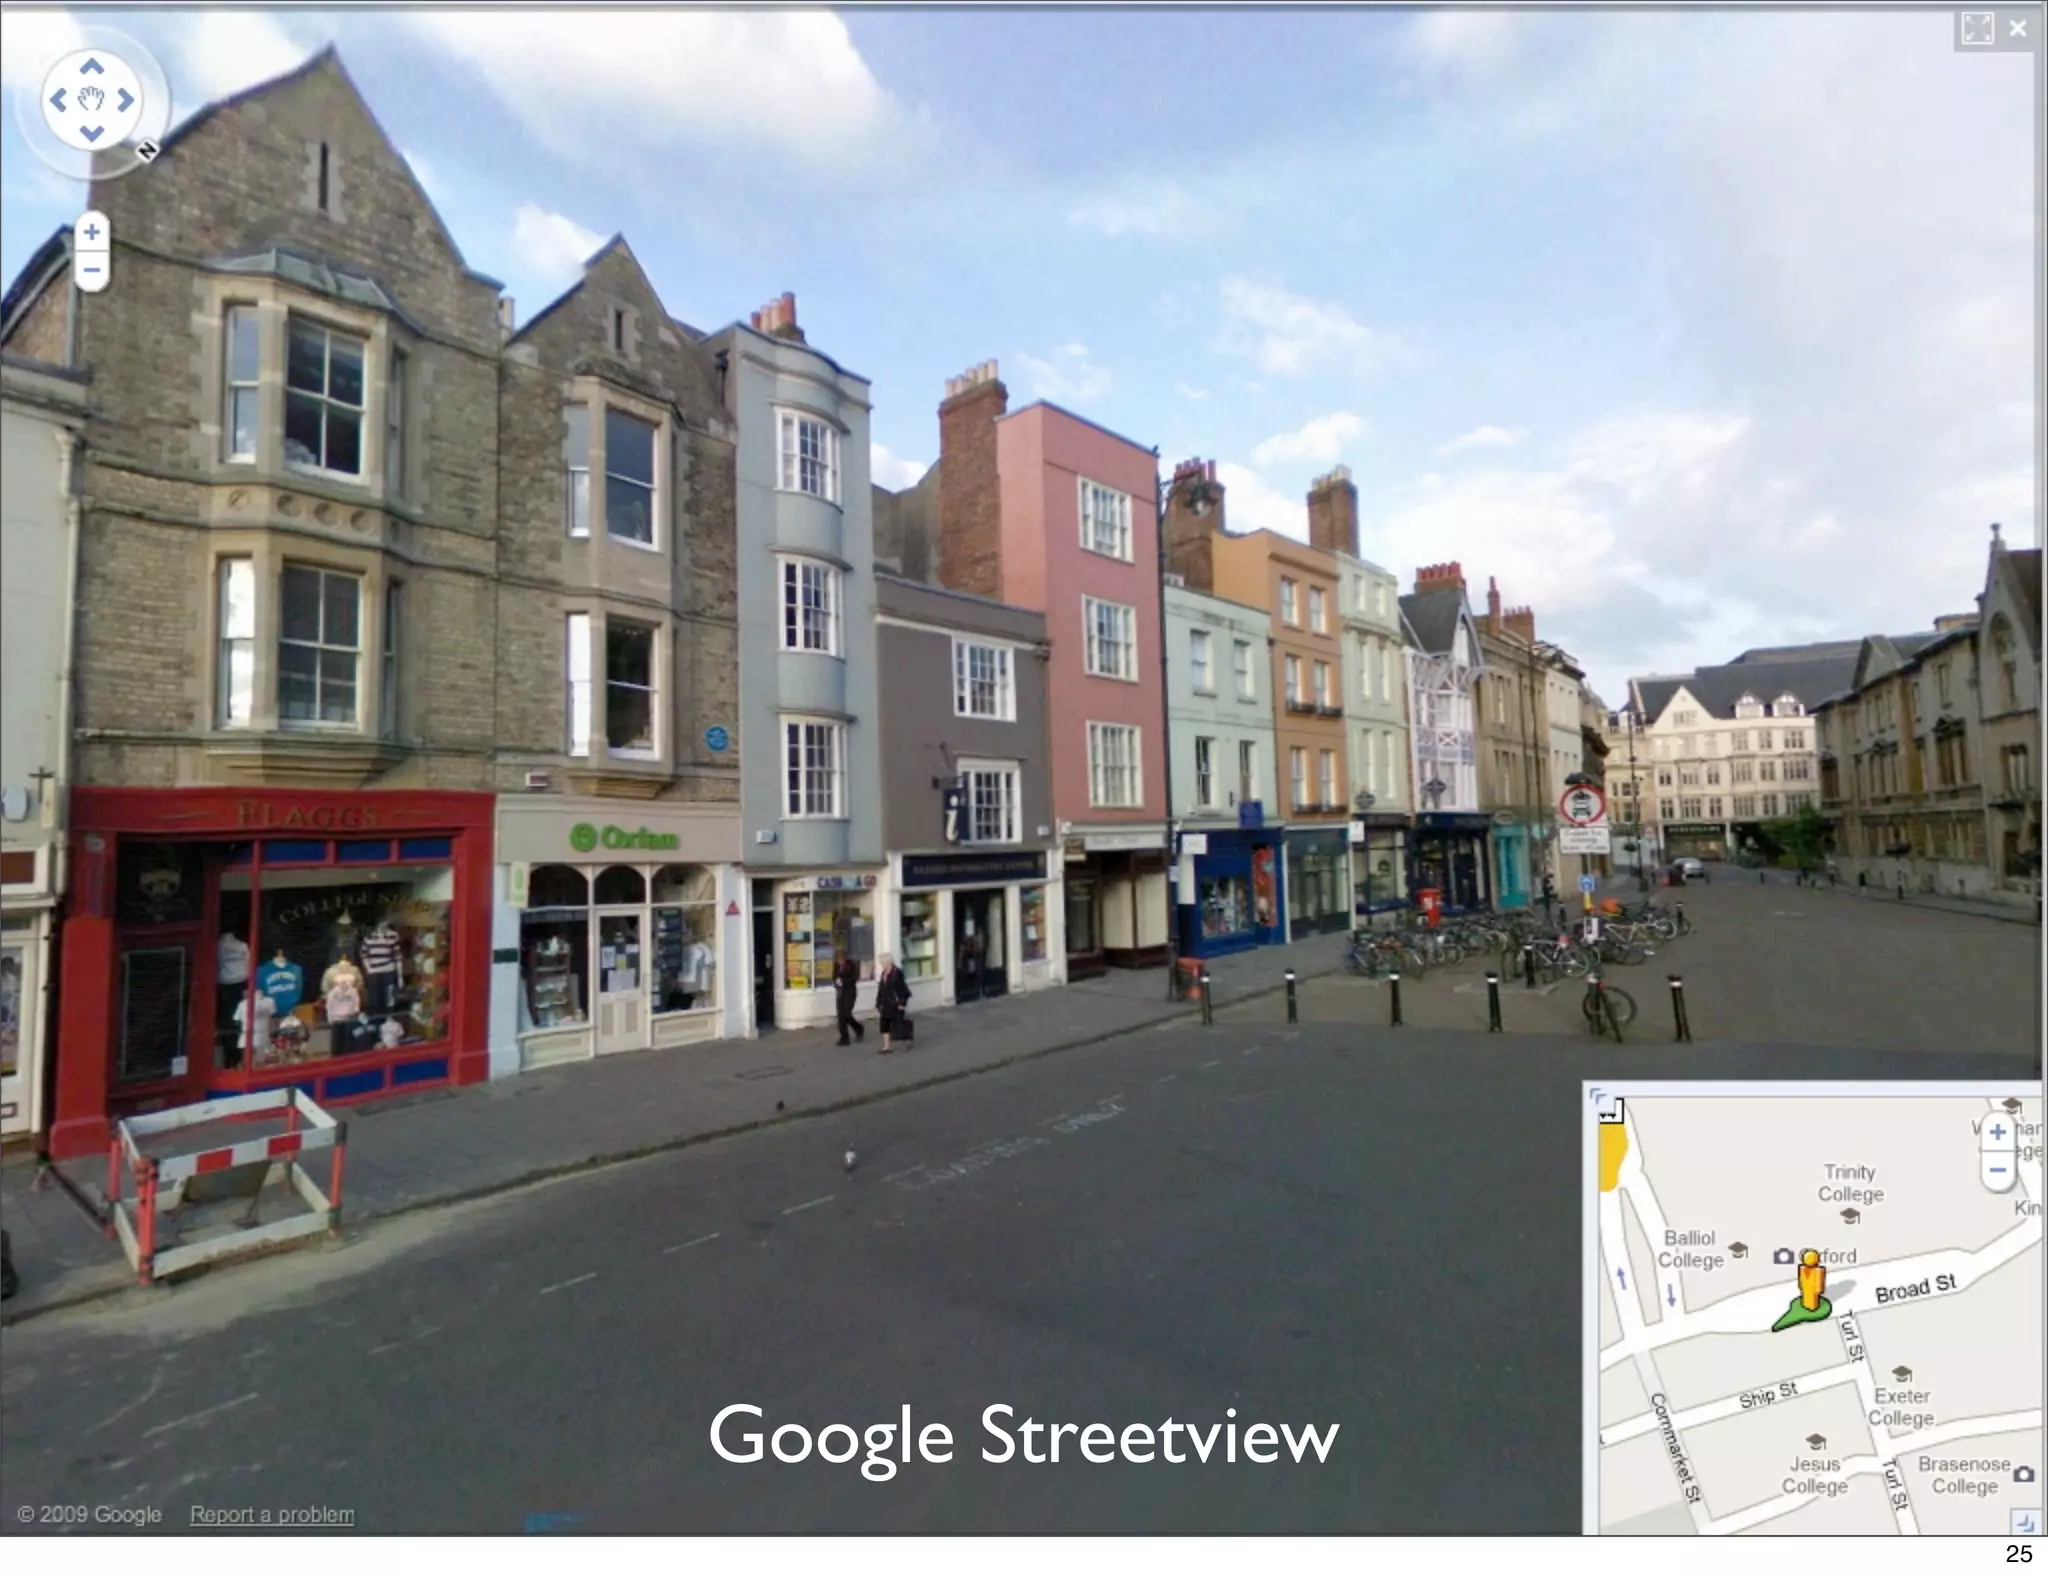The width and height of the screenshot is (2048, 1576).
Task: Click the Broad St label on mini map
Action: point(1915,1288)
